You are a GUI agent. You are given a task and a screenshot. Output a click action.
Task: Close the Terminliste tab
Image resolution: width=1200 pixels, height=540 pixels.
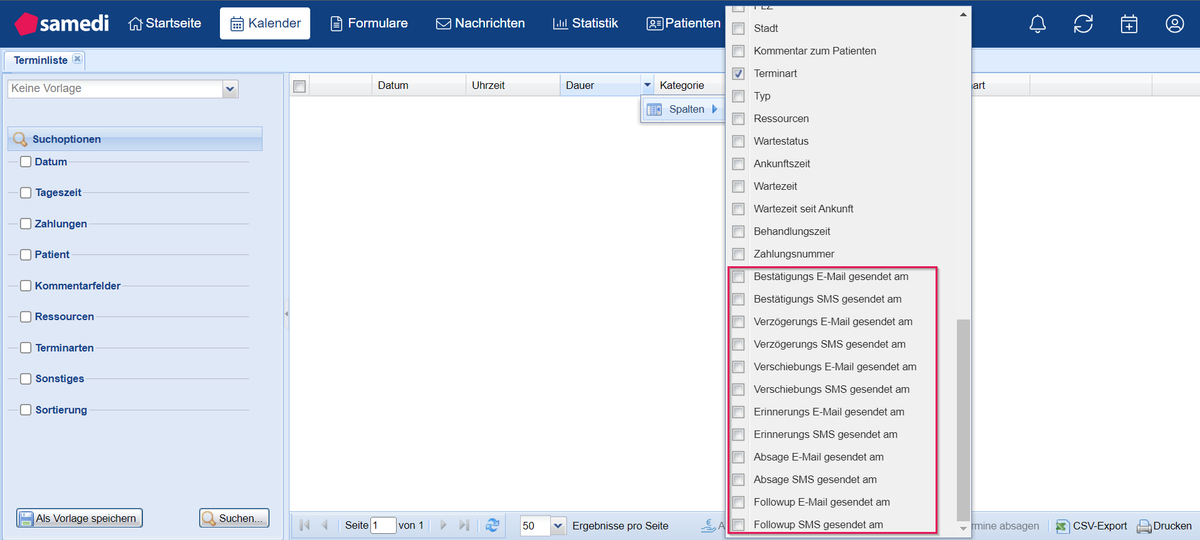(x=78, y=59)
